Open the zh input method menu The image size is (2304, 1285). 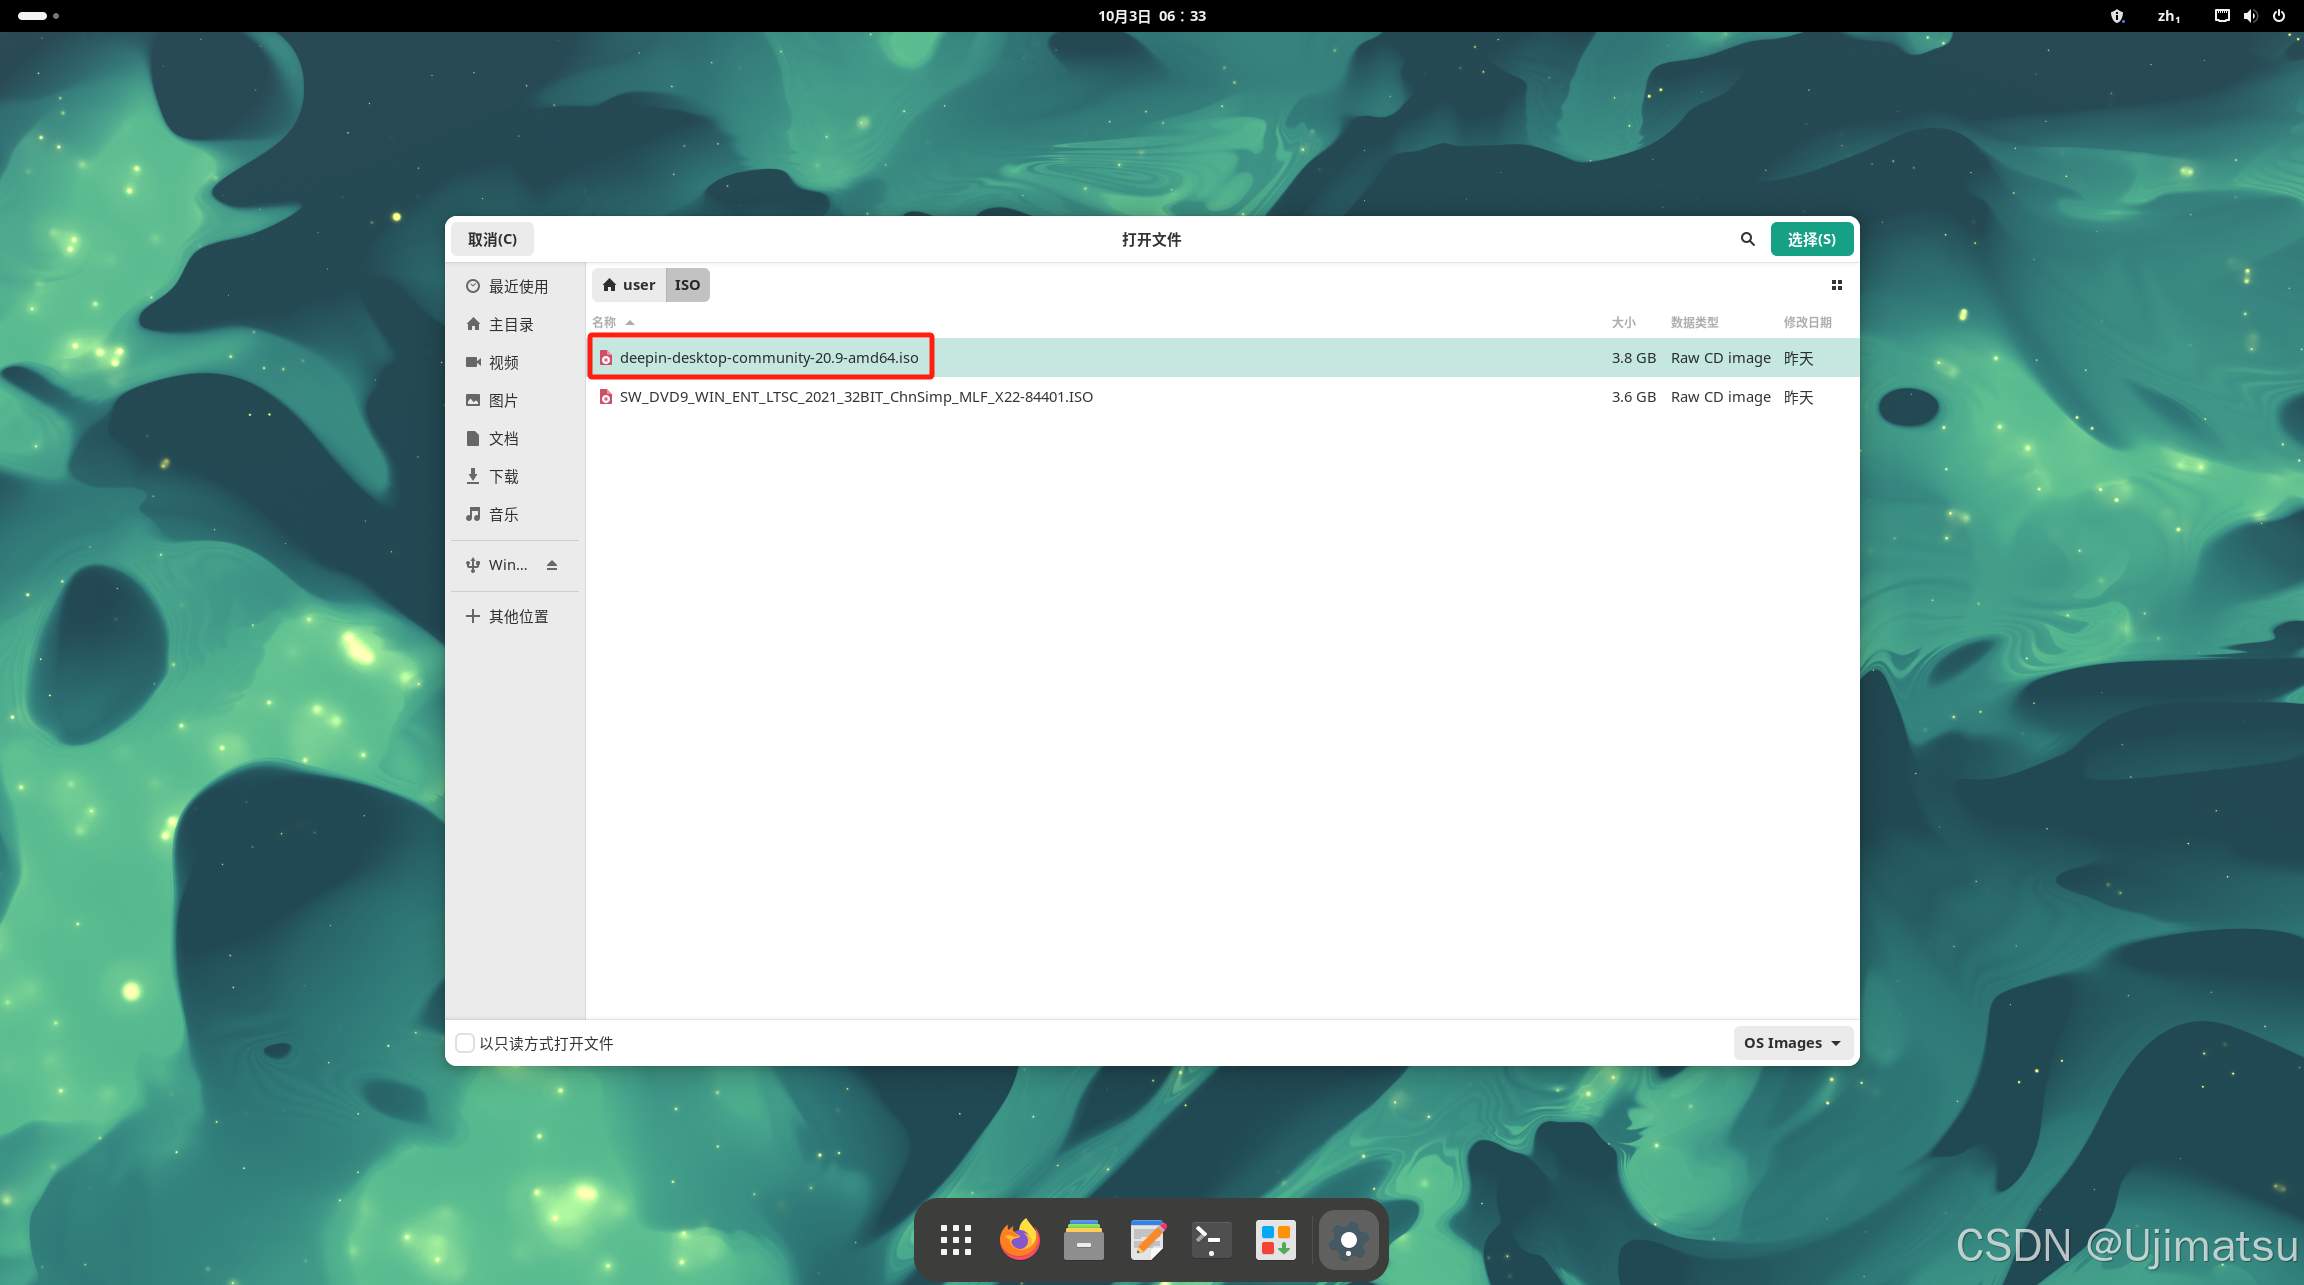pyautogui.click(x=2168, y=16)
